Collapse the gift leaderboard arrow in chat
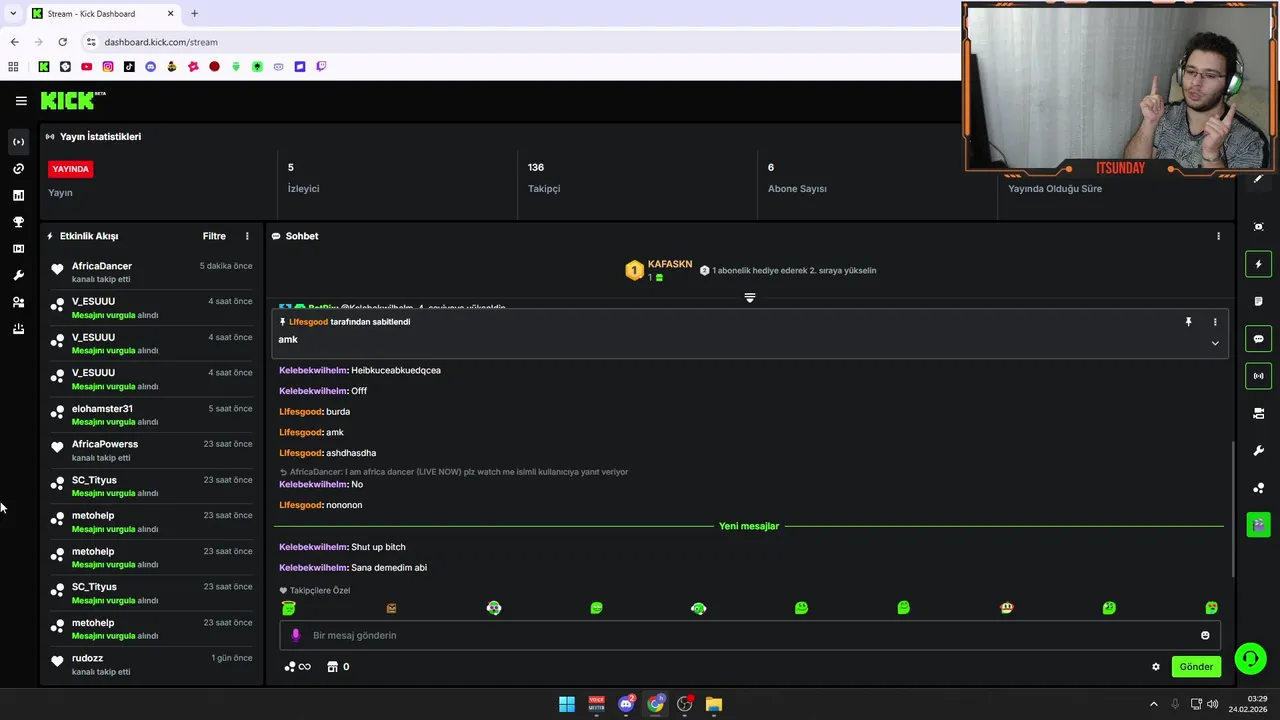 click(x=749, y=298)
